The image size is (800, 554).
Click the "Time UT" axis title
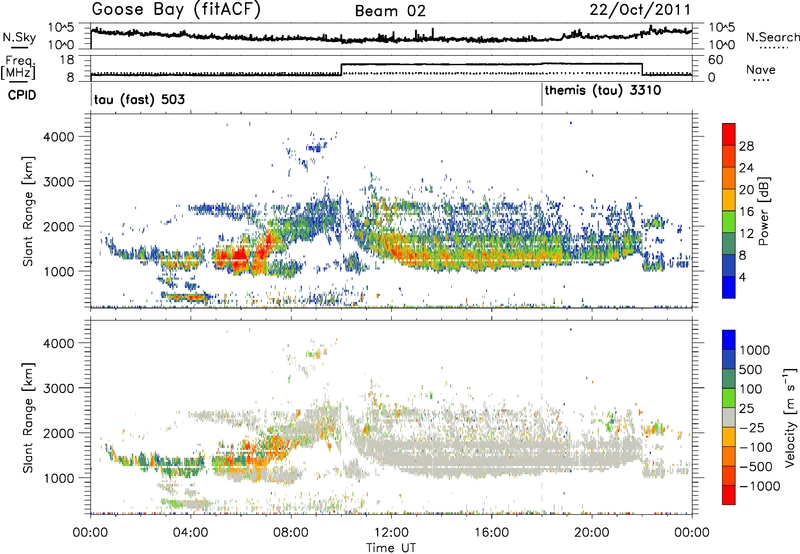391,547
